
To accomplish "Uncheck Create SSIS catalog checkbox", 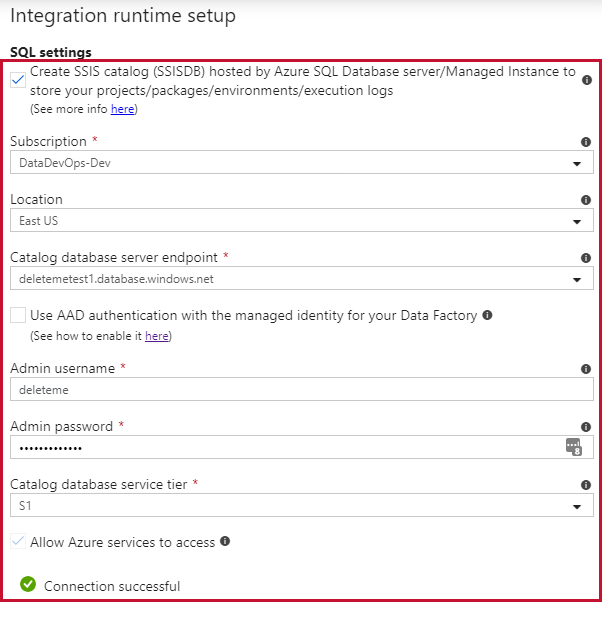I will click(x=18, y=80).
